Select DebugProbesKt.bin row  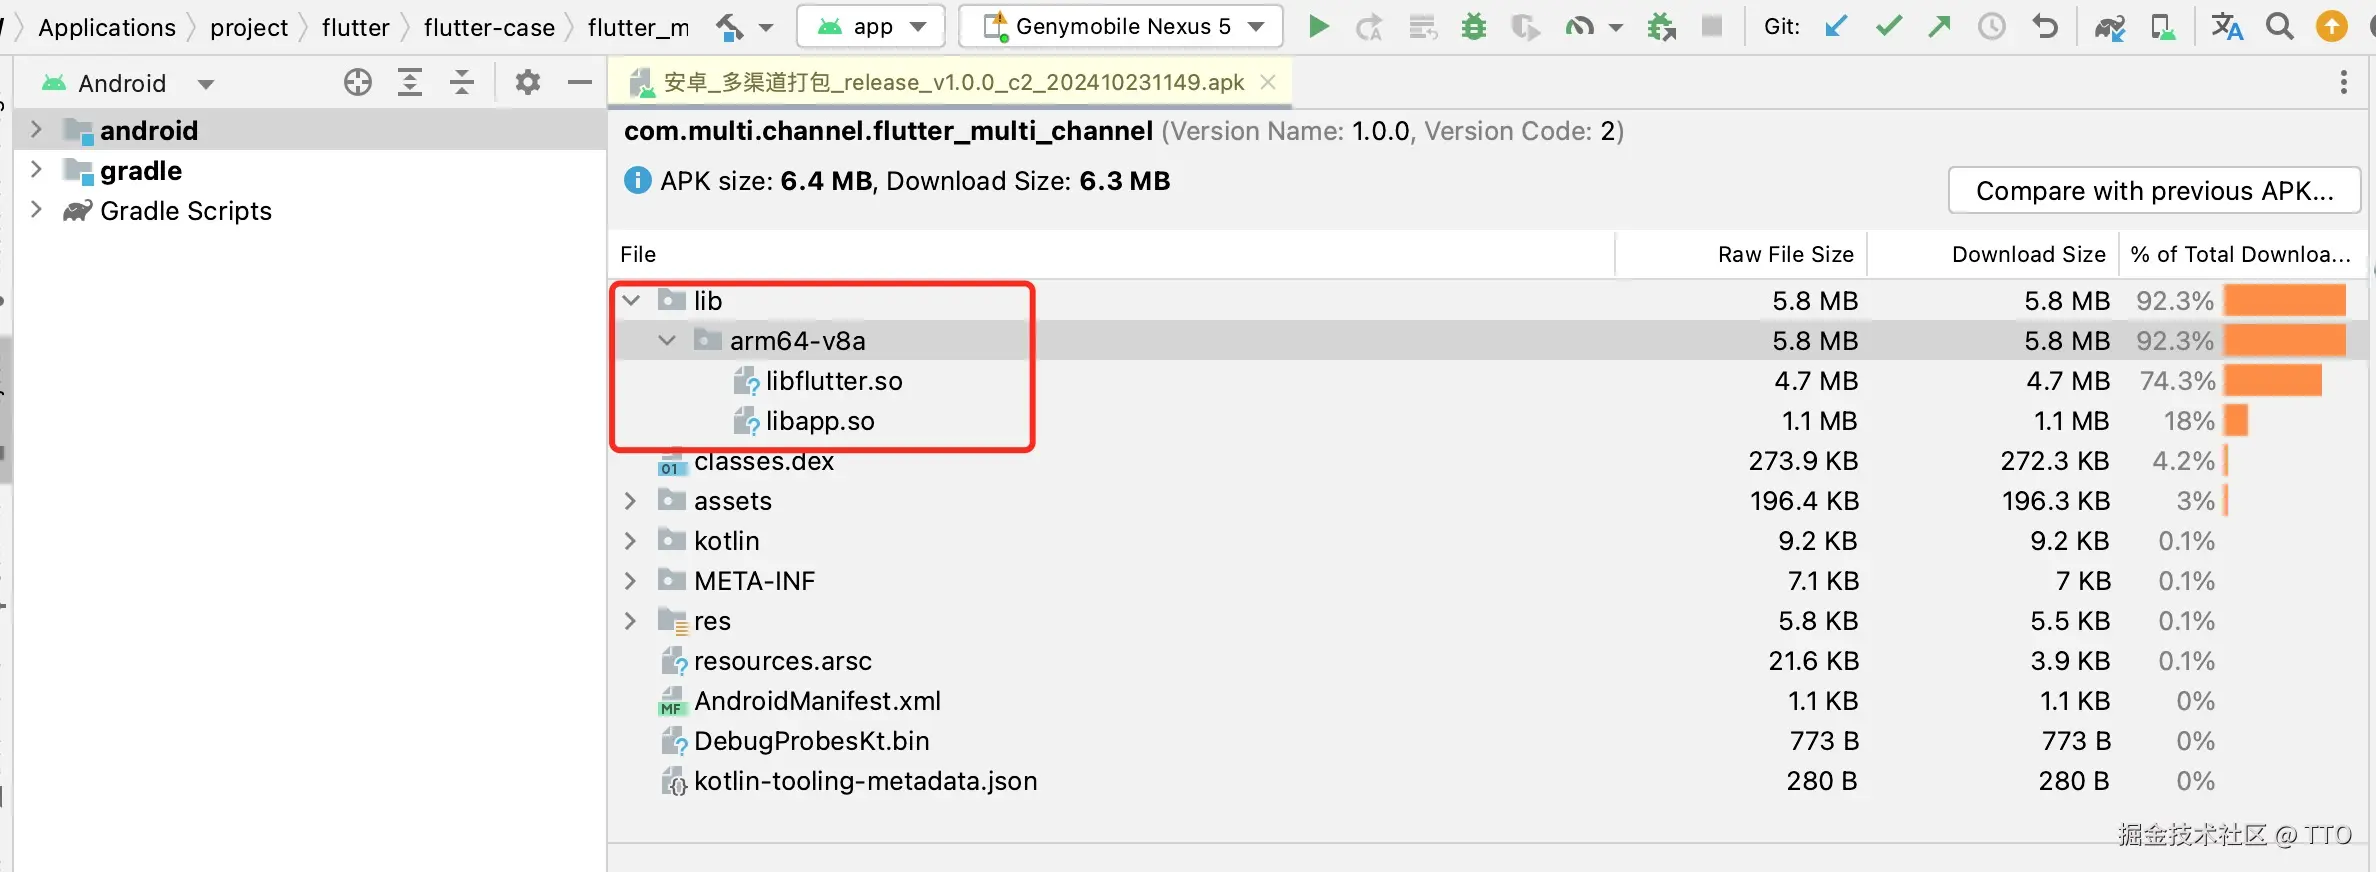[1487, 740]
